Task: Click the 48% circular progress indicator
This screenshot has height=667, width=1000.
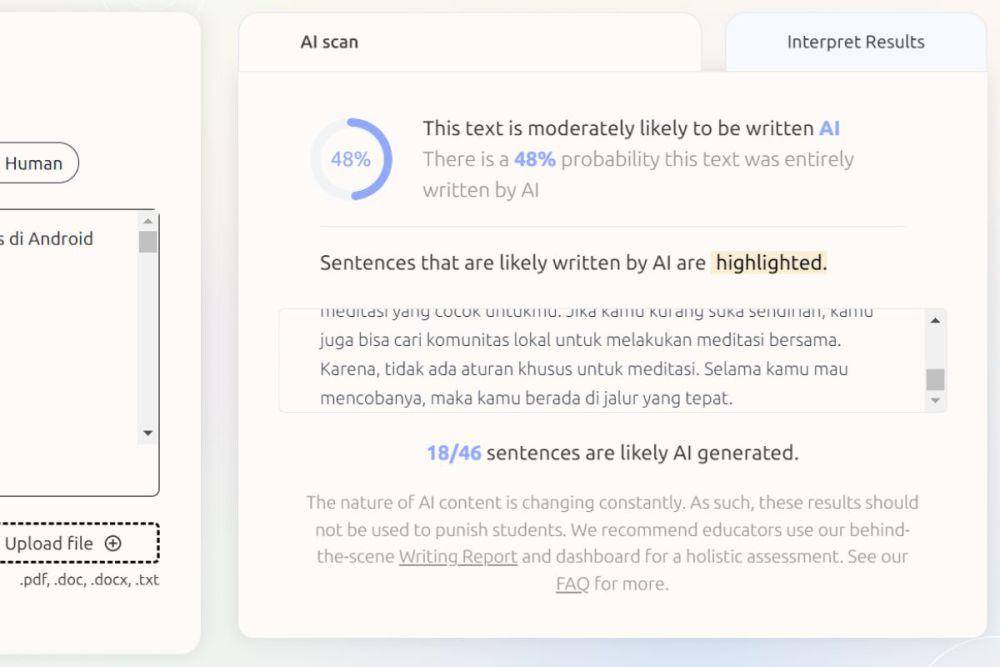Action: click(x=351, y=159)
